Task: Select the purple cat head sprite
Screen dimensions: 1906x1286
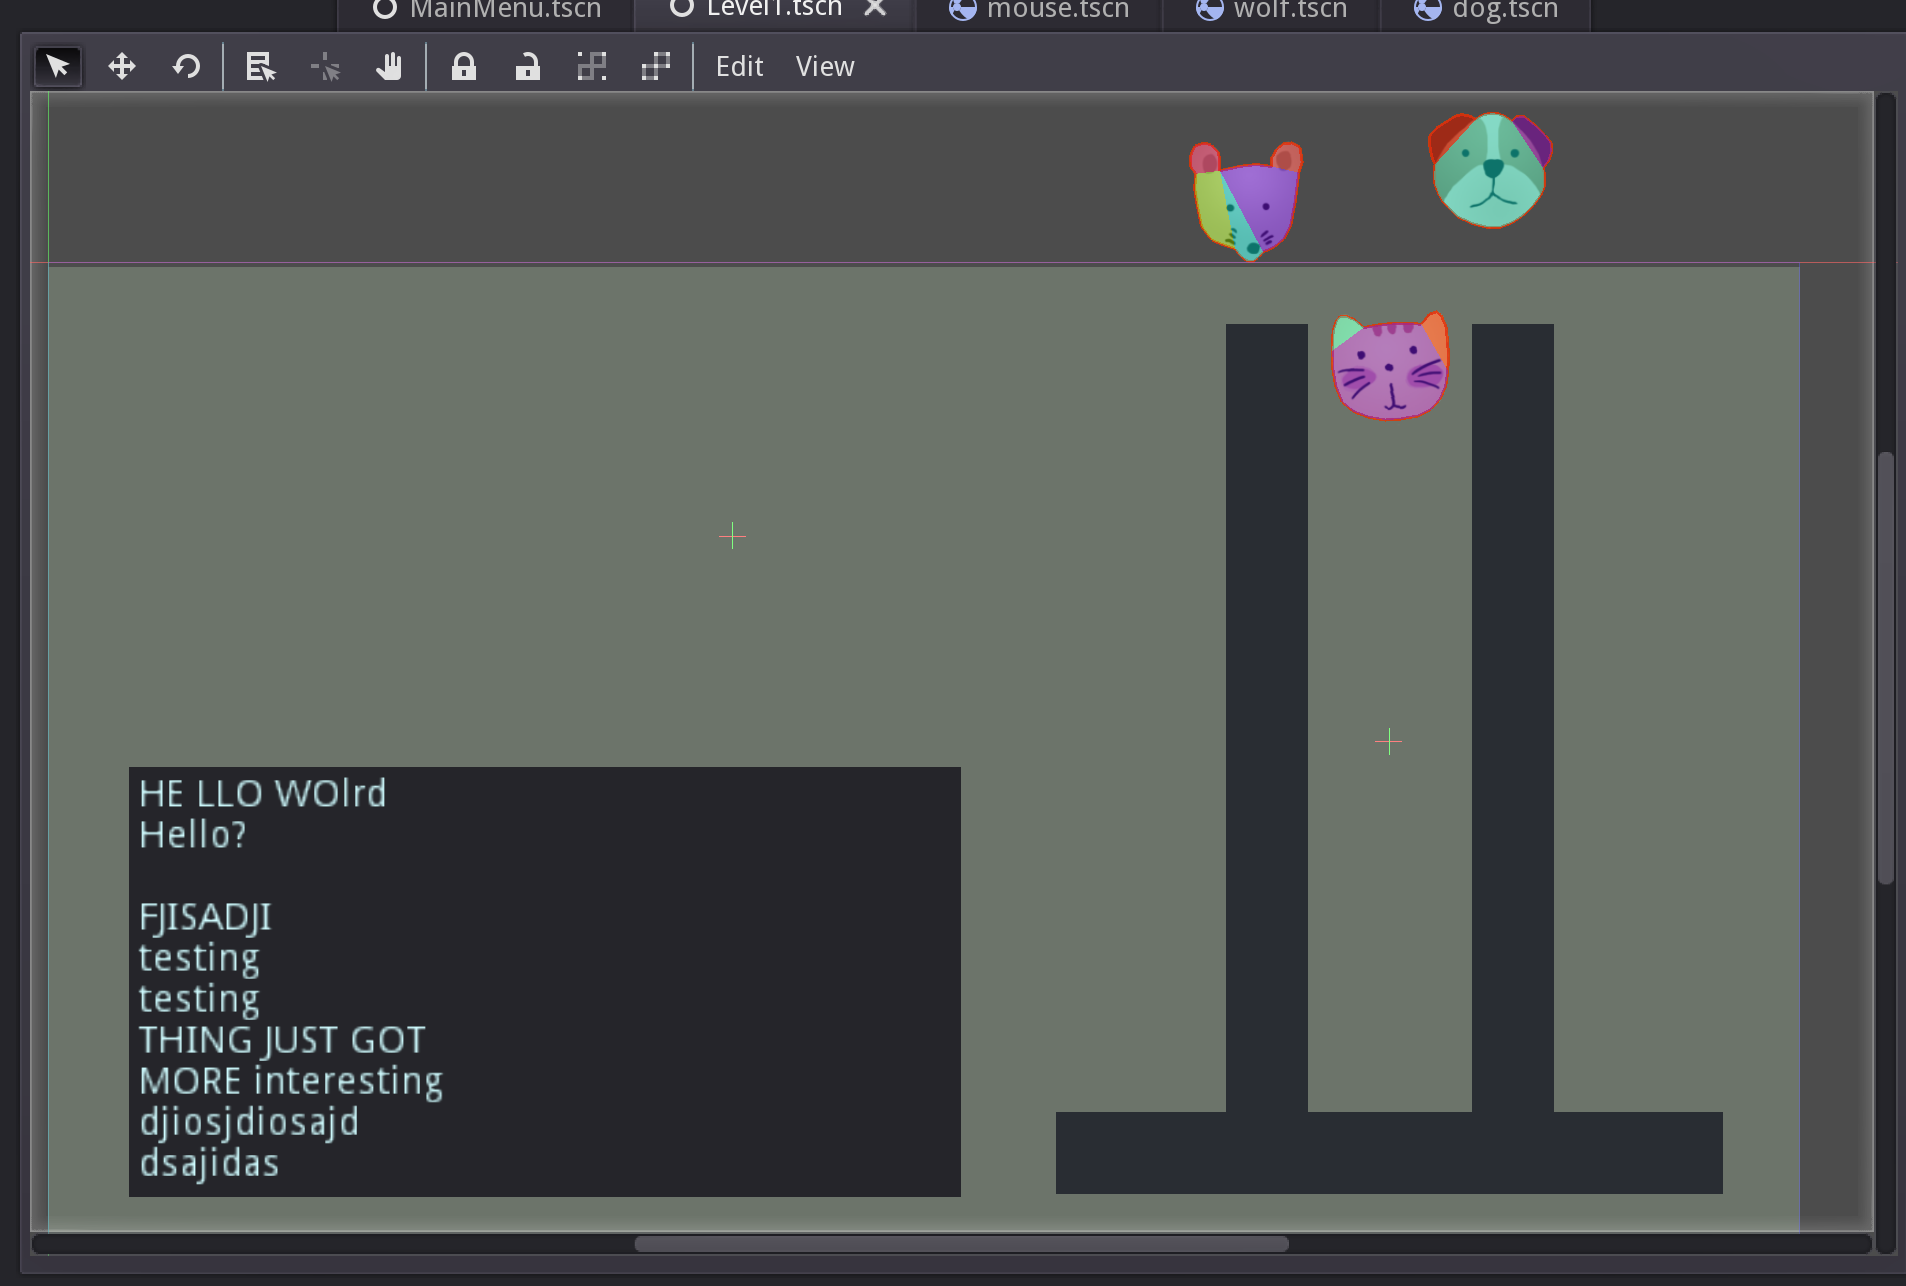Action: 1390,366
